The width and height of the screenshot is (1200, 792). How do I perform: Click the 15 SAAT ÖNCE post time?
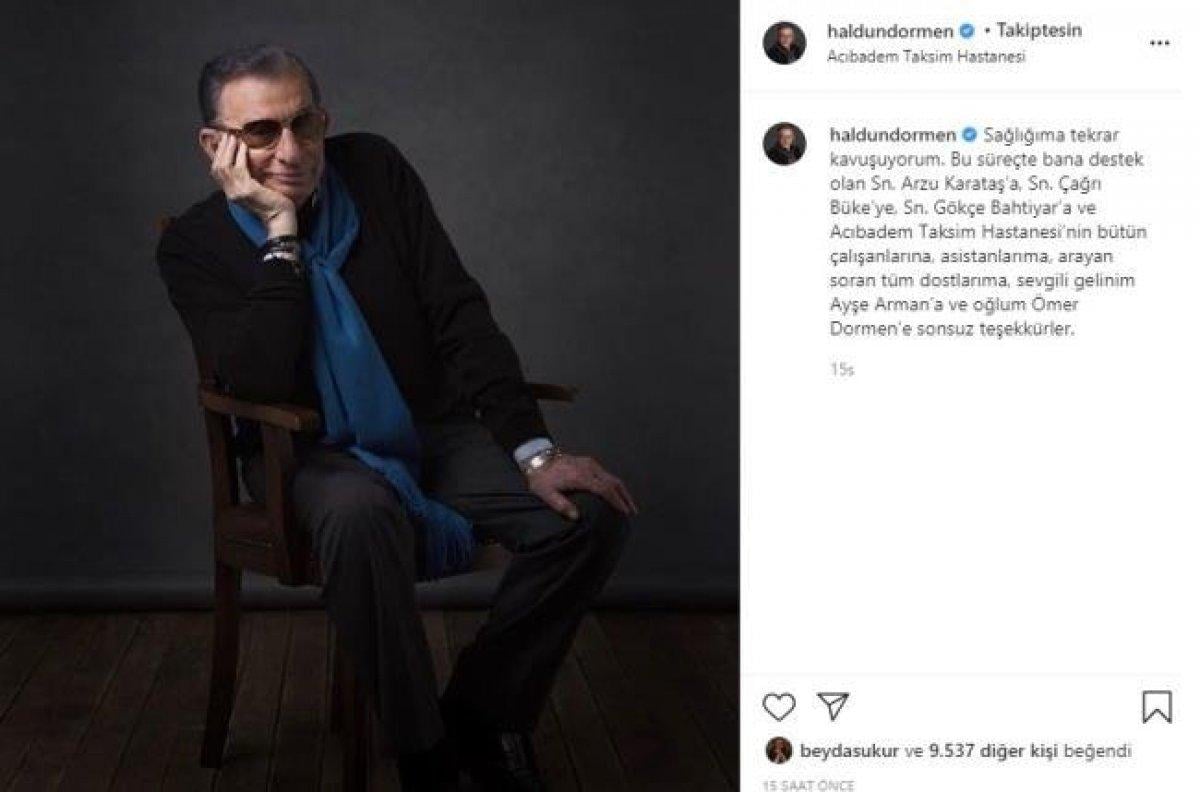801,786
